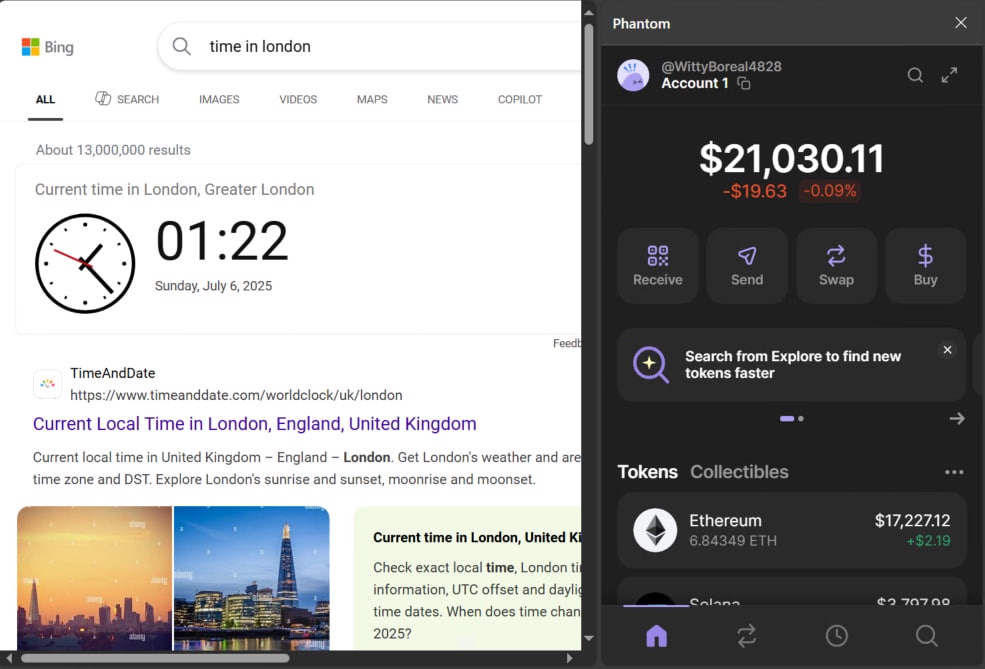Go to the activity history clock tab

point(836,635)
